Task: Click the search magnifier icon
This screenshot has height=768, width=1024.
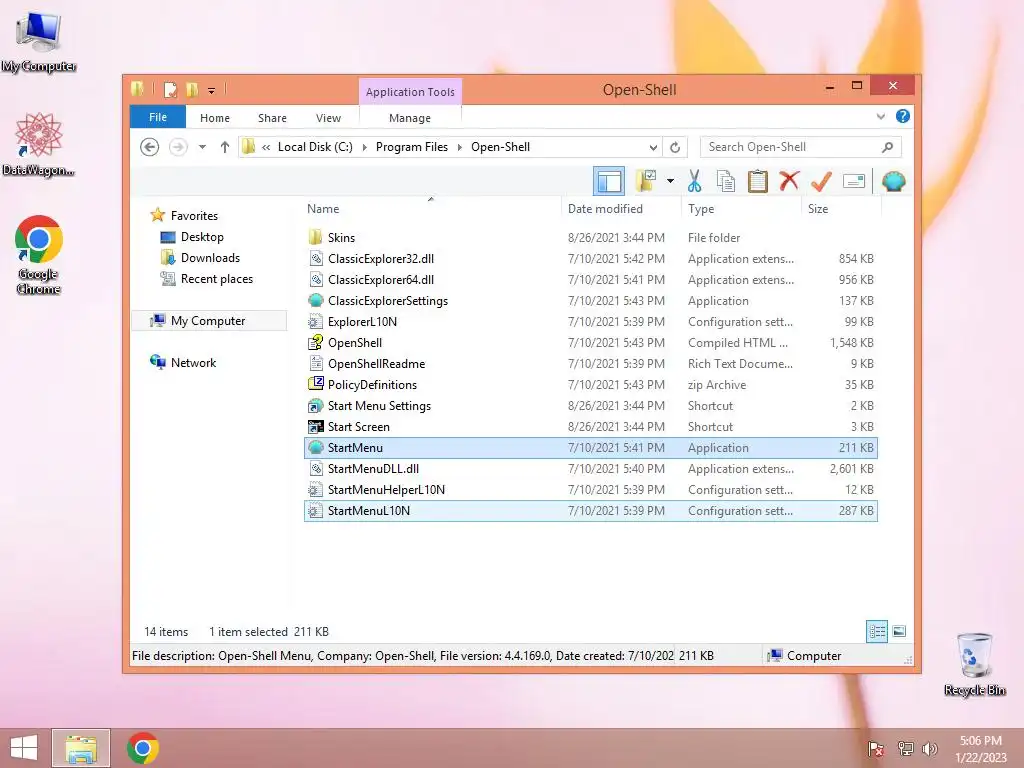Action: [x=887, y=148]
